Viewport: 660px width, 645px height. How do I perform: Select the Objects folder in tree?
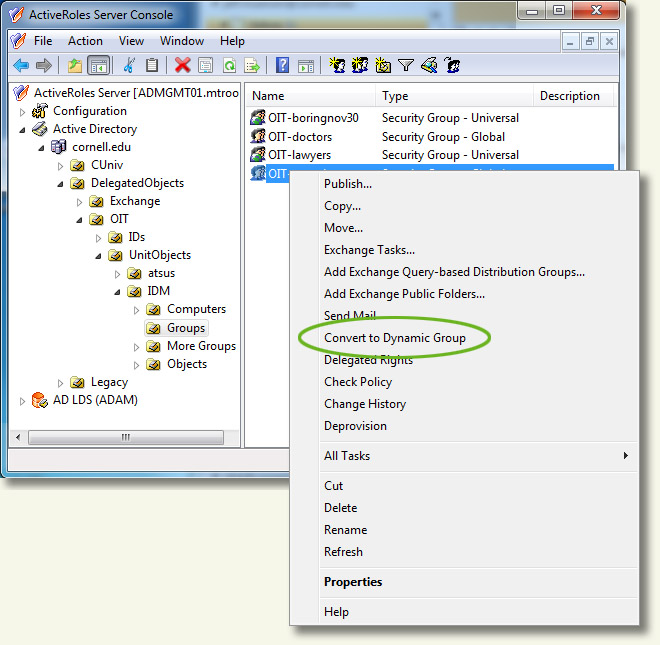187,364
